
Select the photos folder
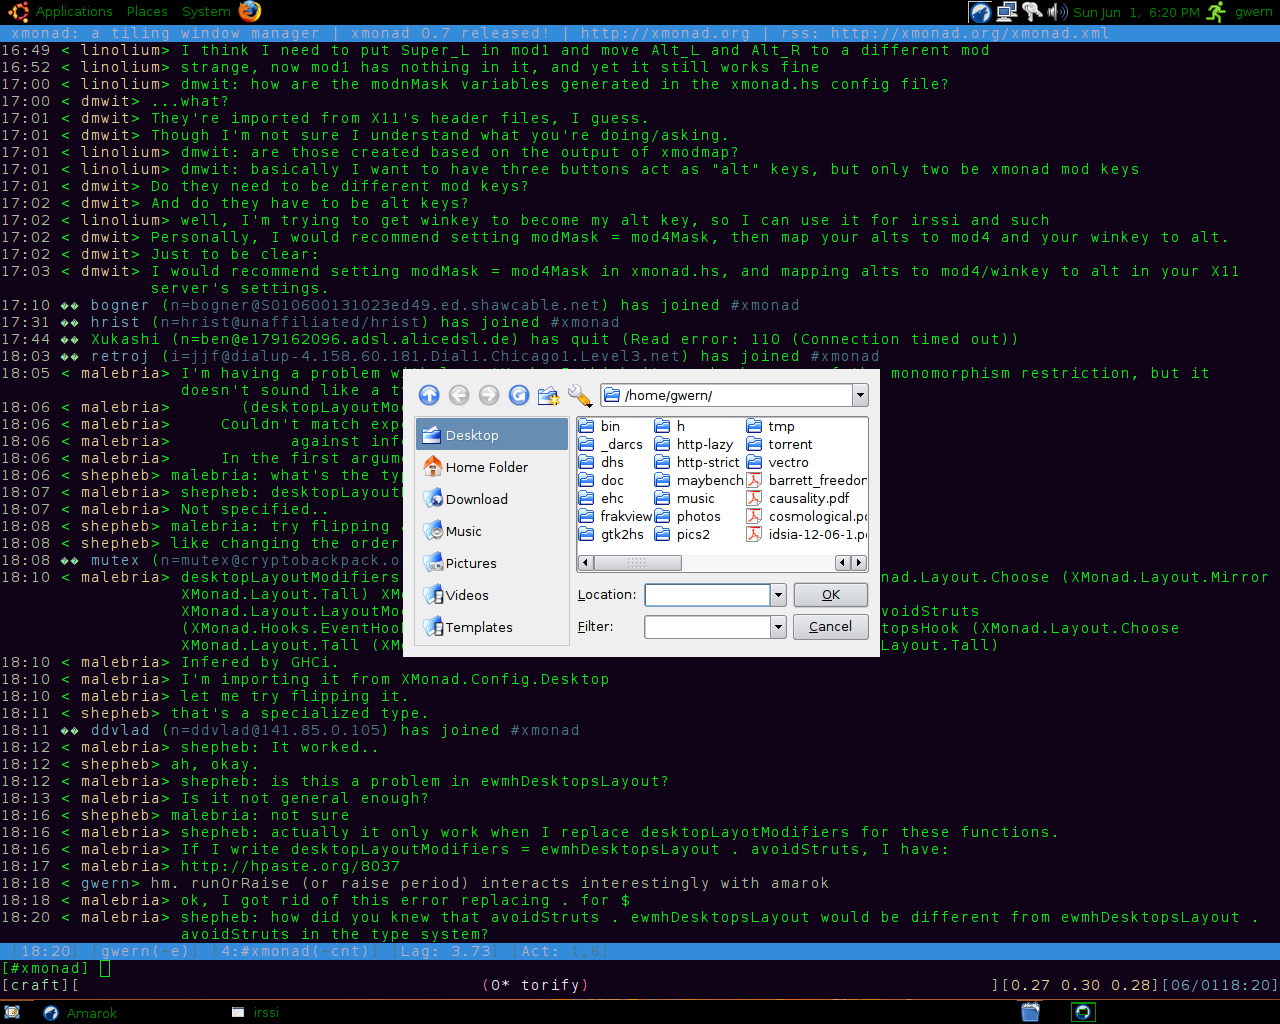click(688, 516)
